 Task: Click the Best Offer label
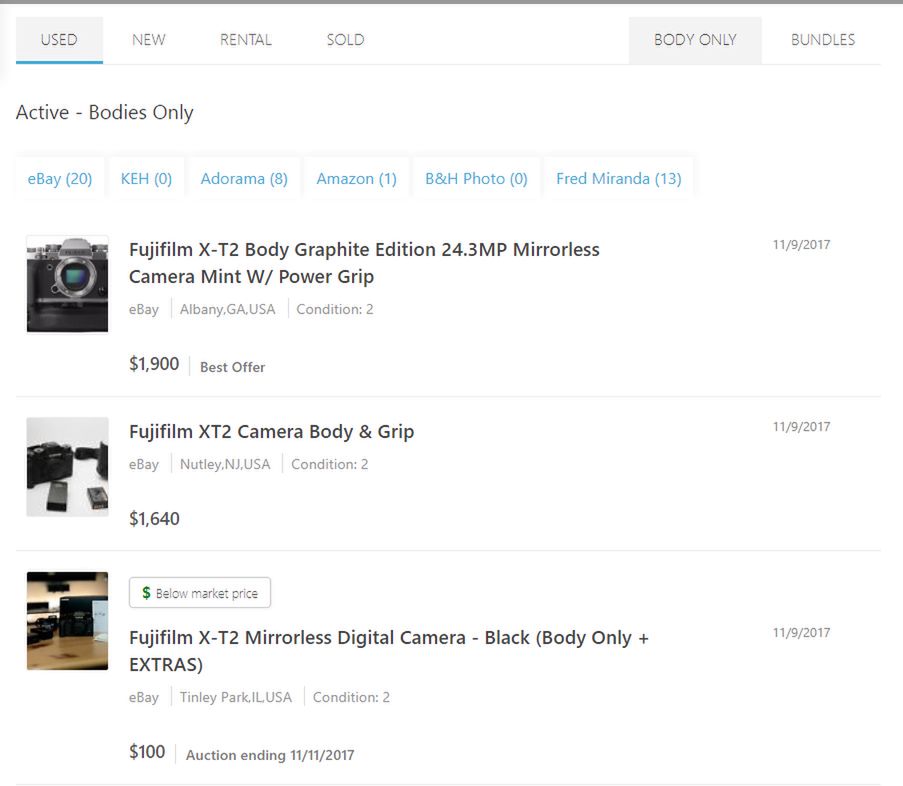[233, 367]
